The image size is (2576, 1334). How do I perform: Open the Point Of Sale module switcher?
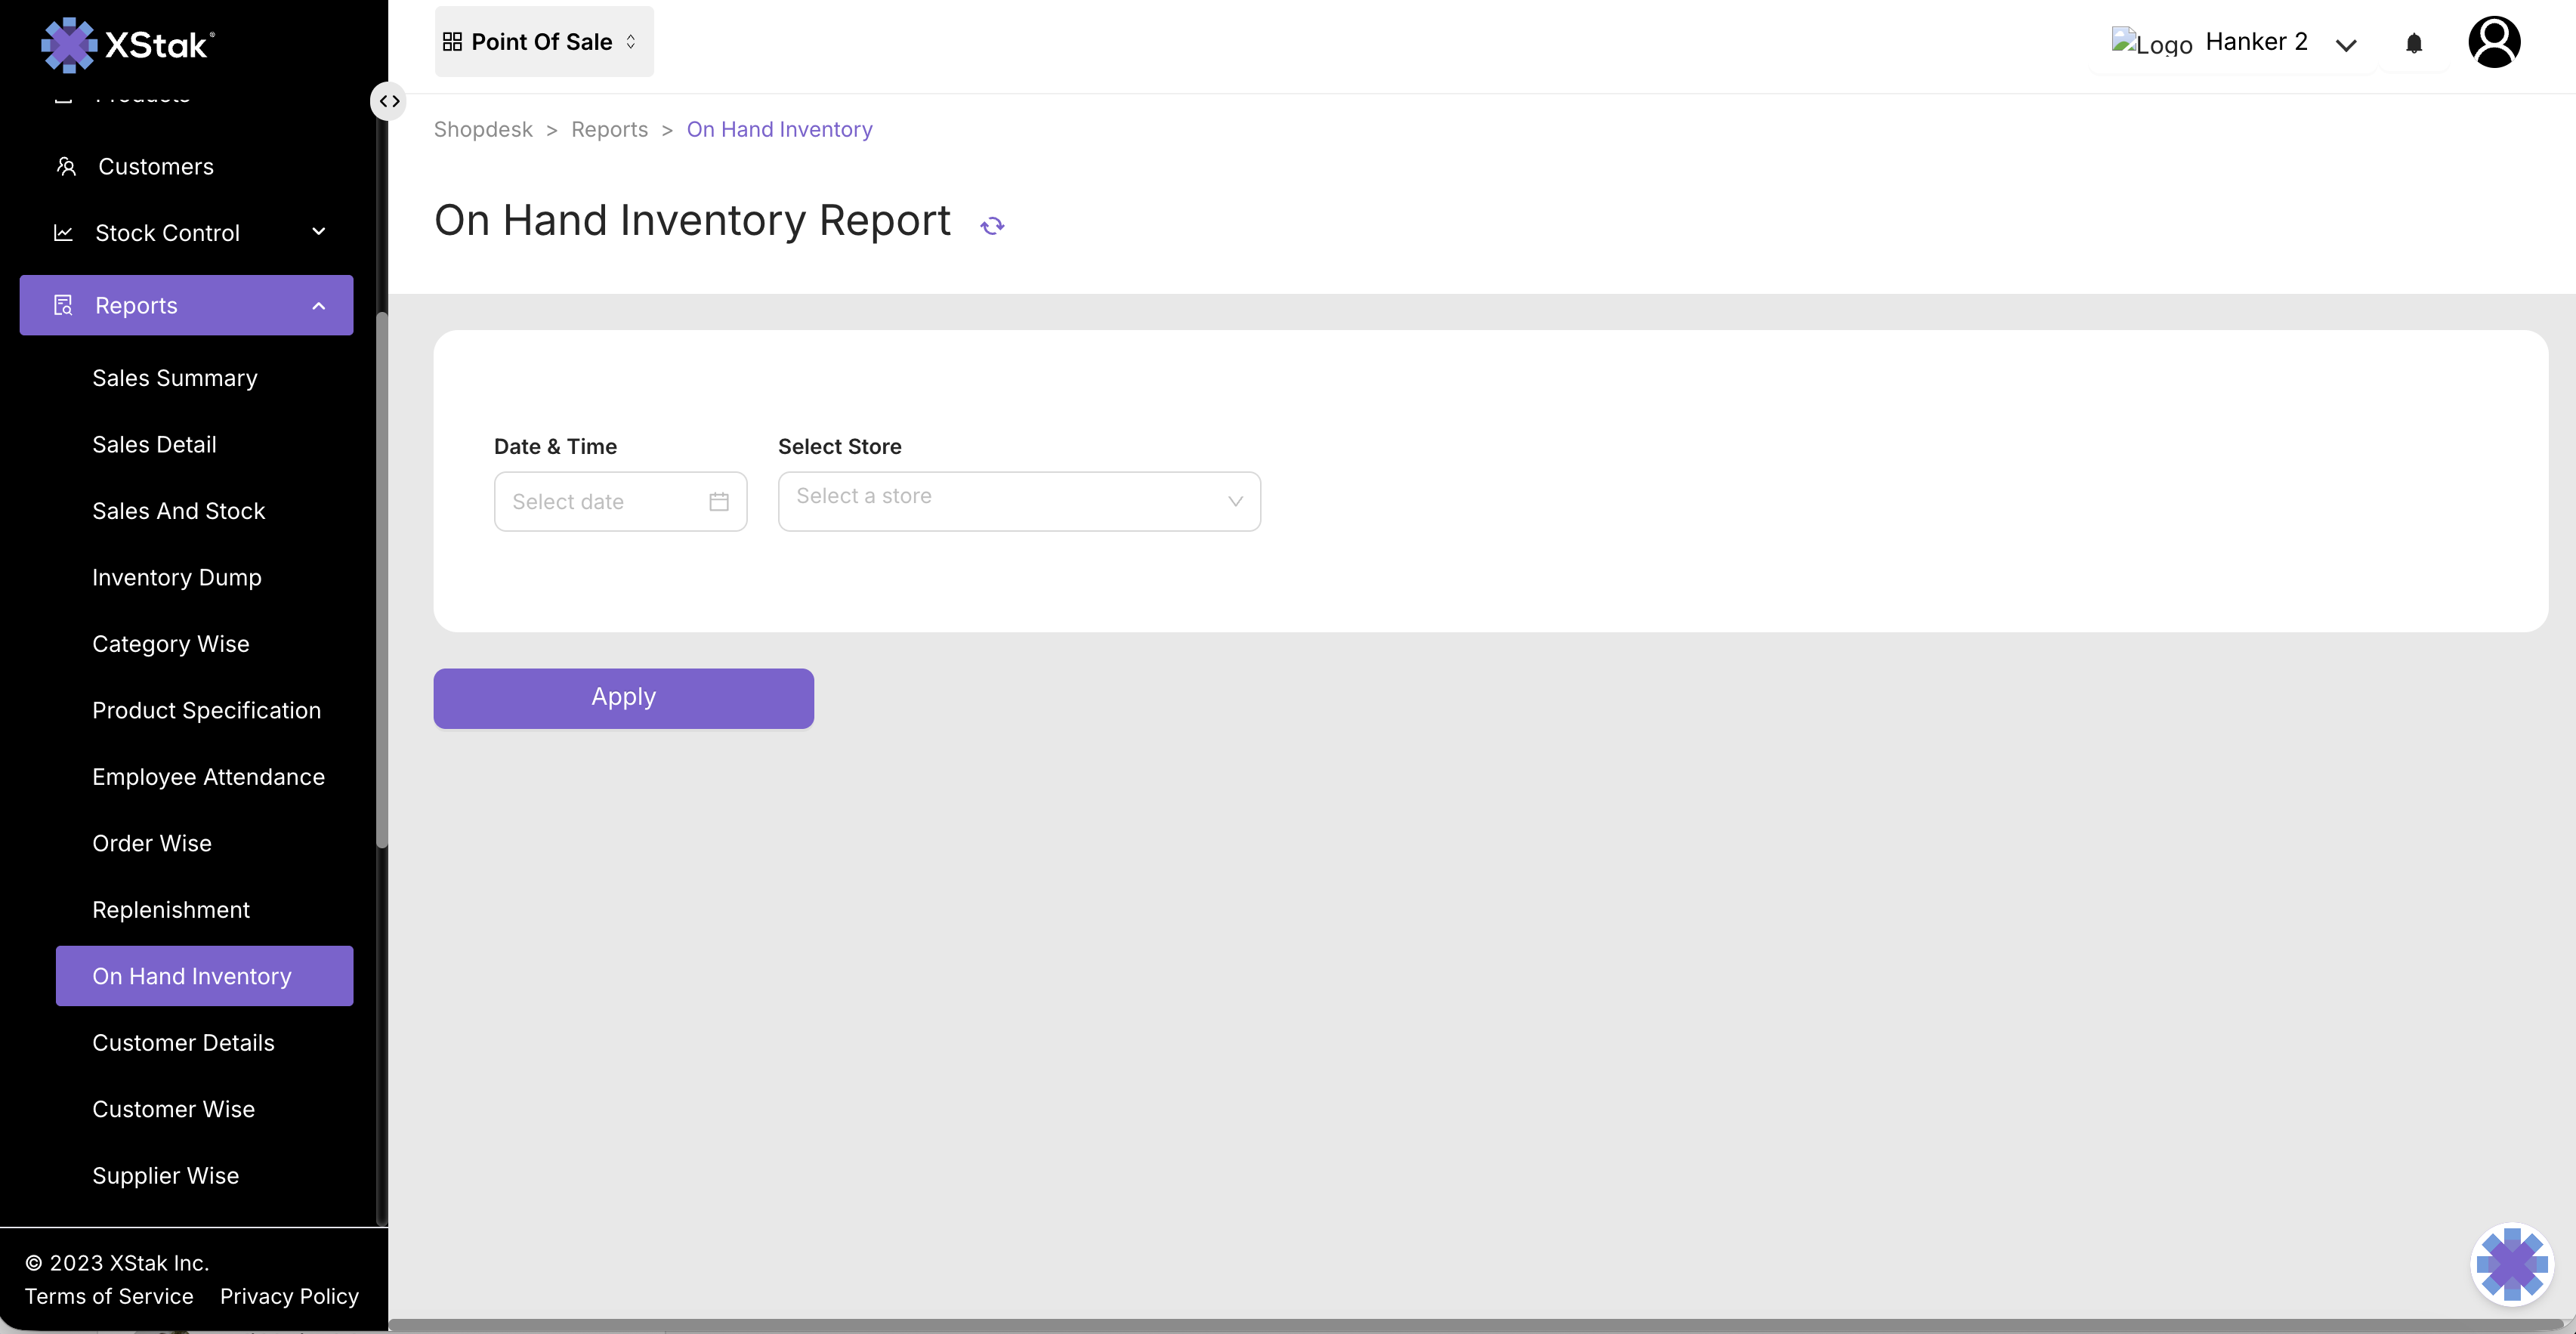[543, 42]
